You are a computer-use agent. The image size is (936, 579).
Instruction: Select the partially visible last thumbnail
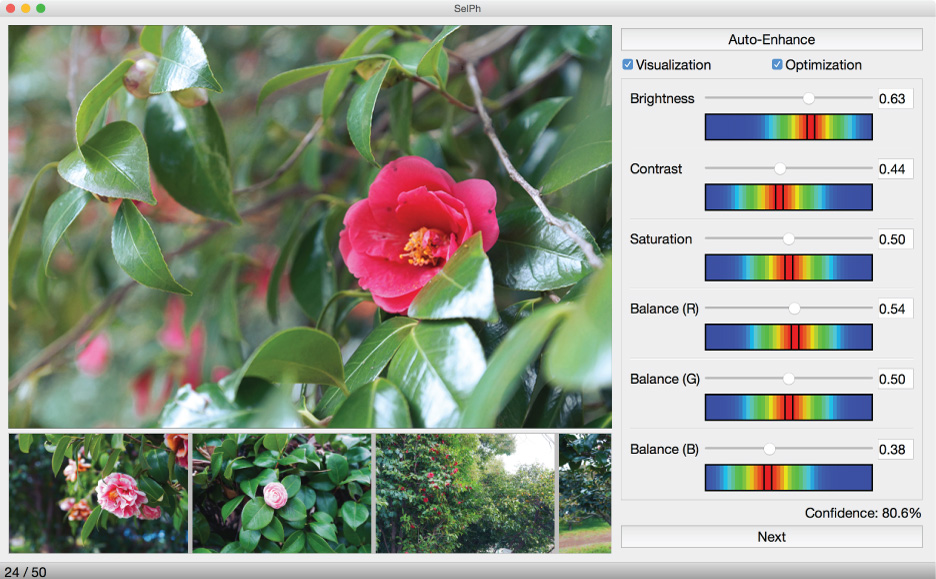click(585, 493)
